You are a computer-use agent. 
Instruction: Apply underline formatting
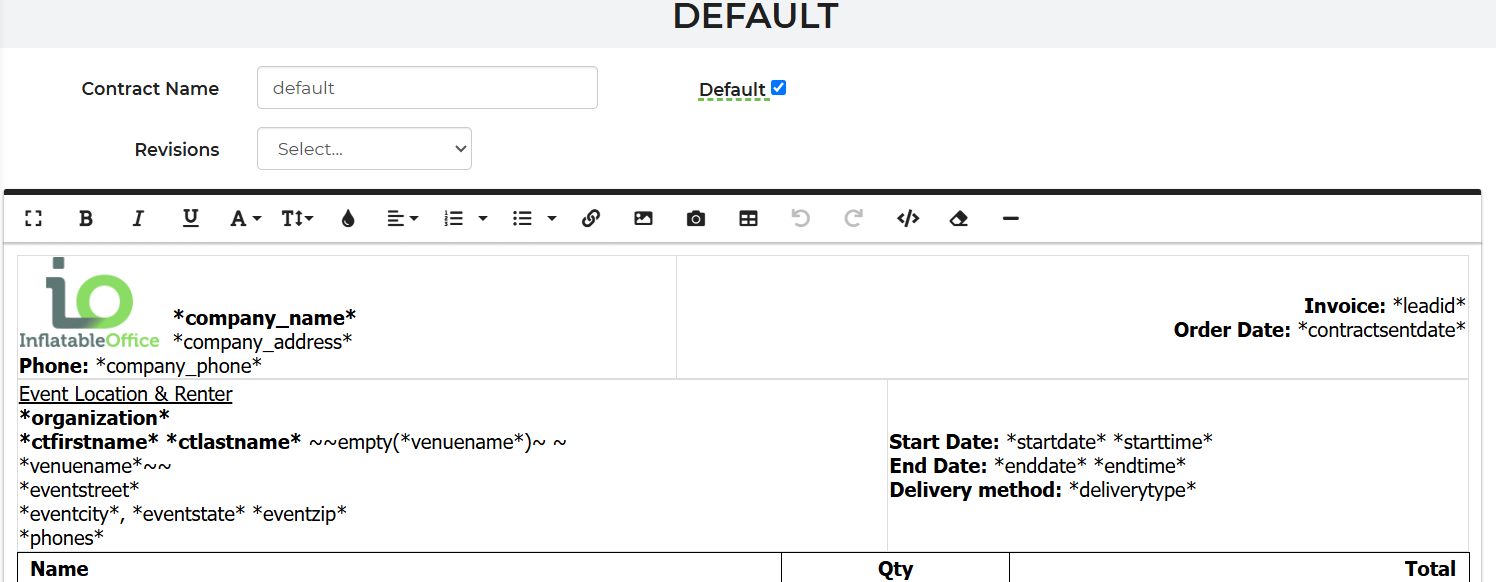[x=190, y=218]
